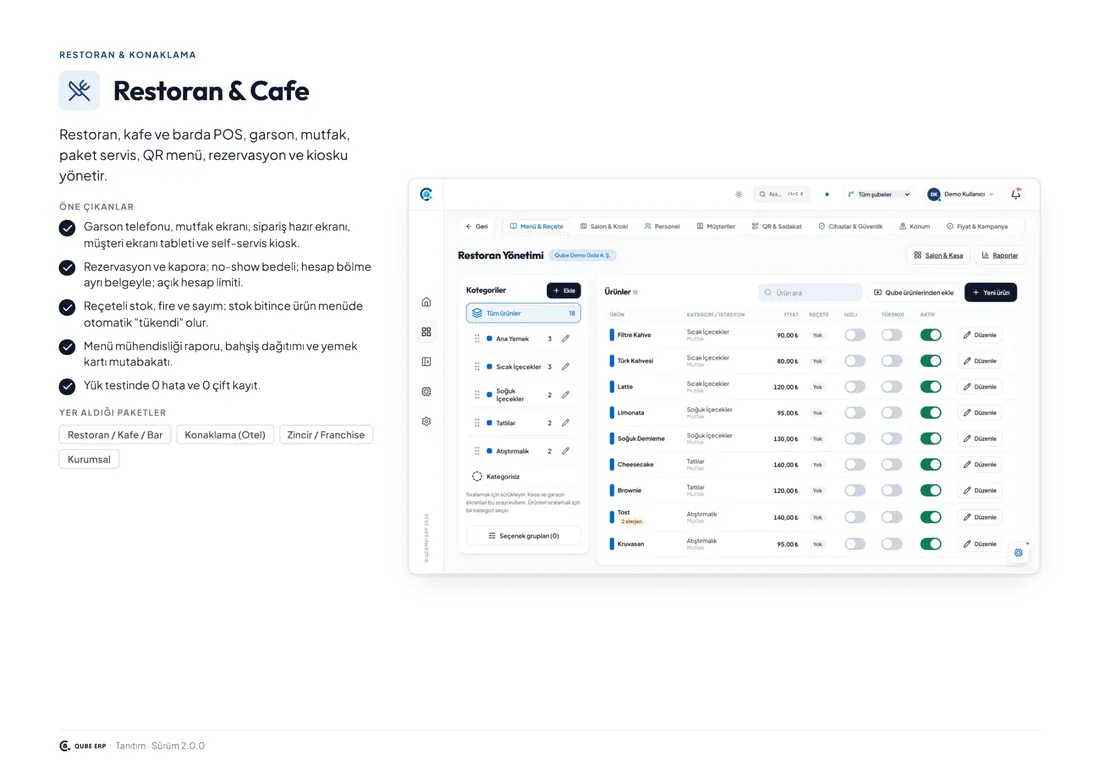Edit the Tatlılar category with the pencil
Screen dimensions: 1100x778
coord(565,423)
